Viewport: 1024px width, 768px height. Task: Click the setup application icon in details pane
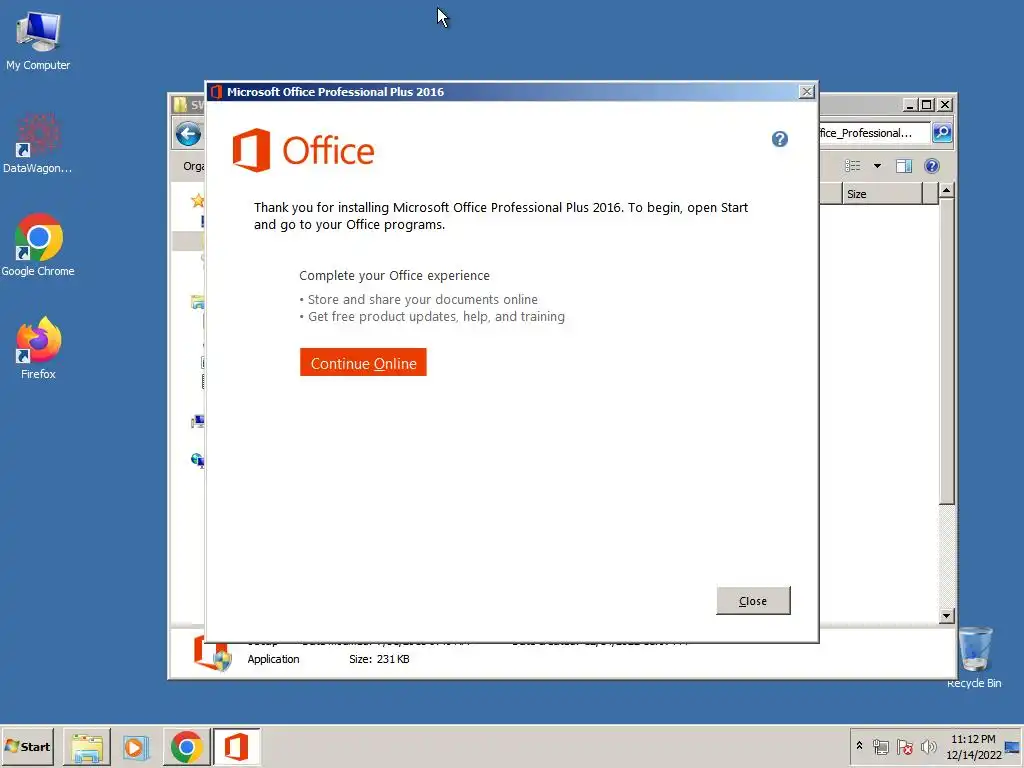tap(213, 653)
